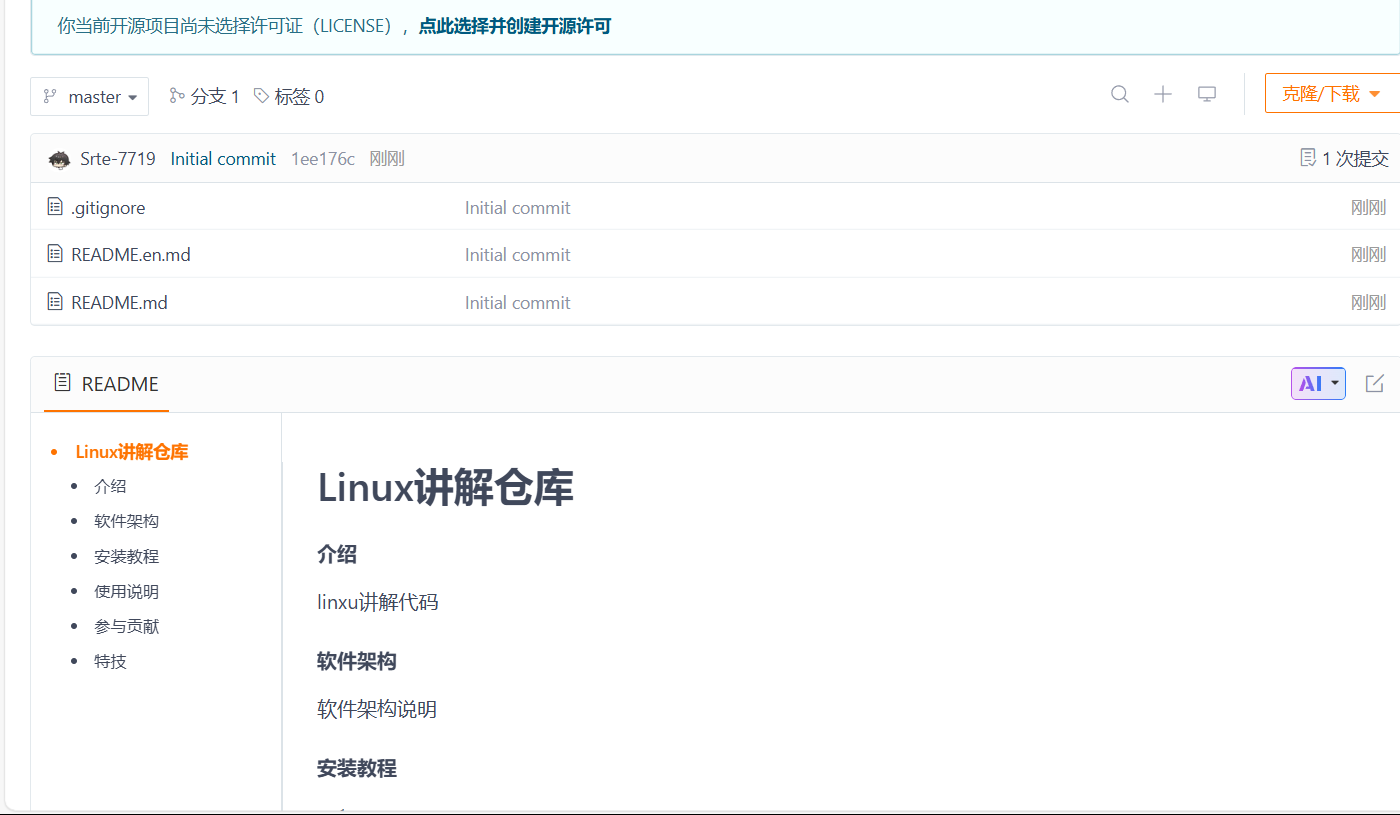This screenshot has height=815, width=1400.
Task: Click 刚刚 timestamp in README.md row
Action: [1368, 303]
